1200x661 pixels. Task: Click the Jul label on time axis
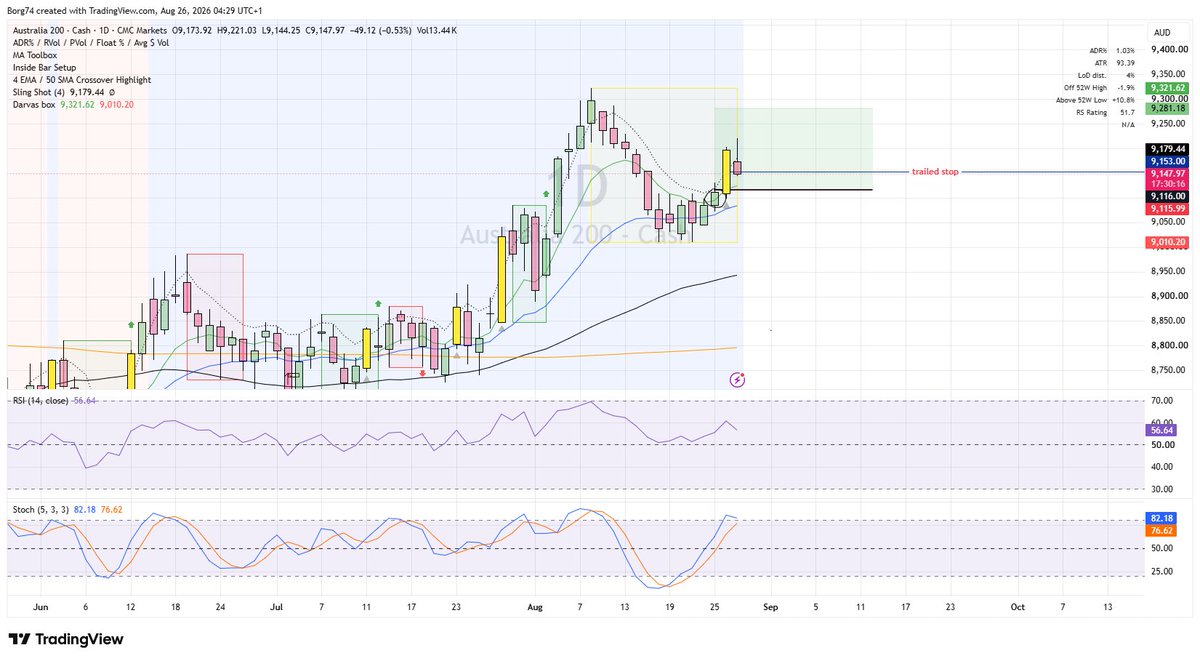click(x=276, y=607)
